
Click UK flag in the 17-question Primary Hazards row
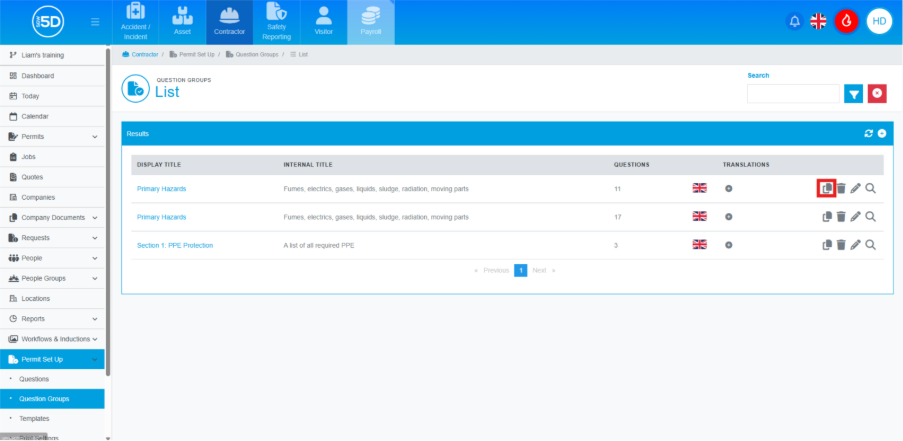tap(699, 216)
